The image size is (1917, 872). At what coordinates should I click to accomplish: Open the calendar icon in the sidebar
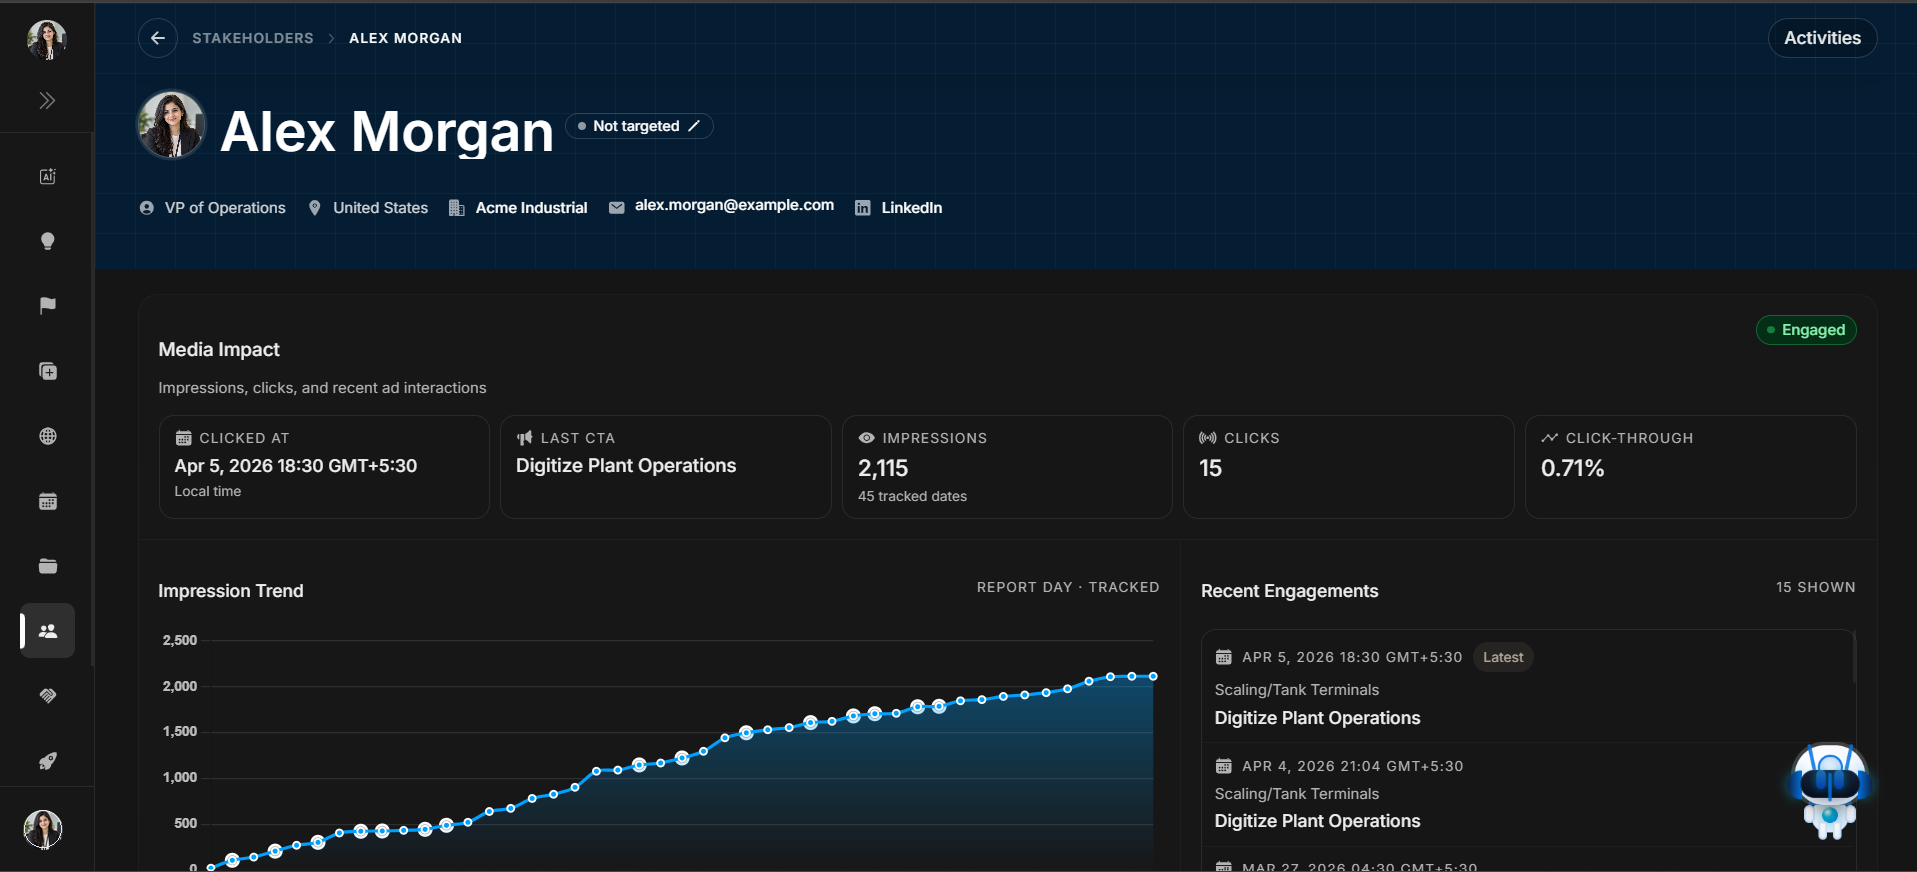point(47,501)
